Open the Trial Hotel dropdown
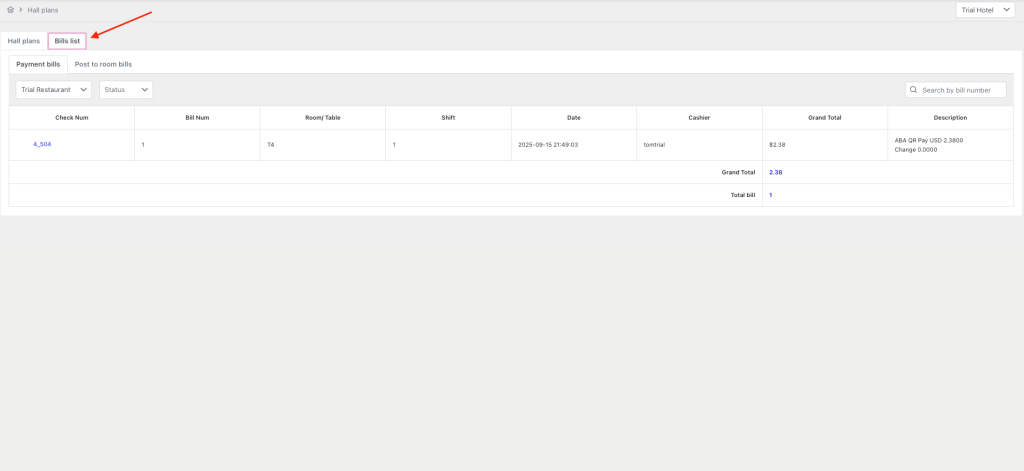 [986, 10]
